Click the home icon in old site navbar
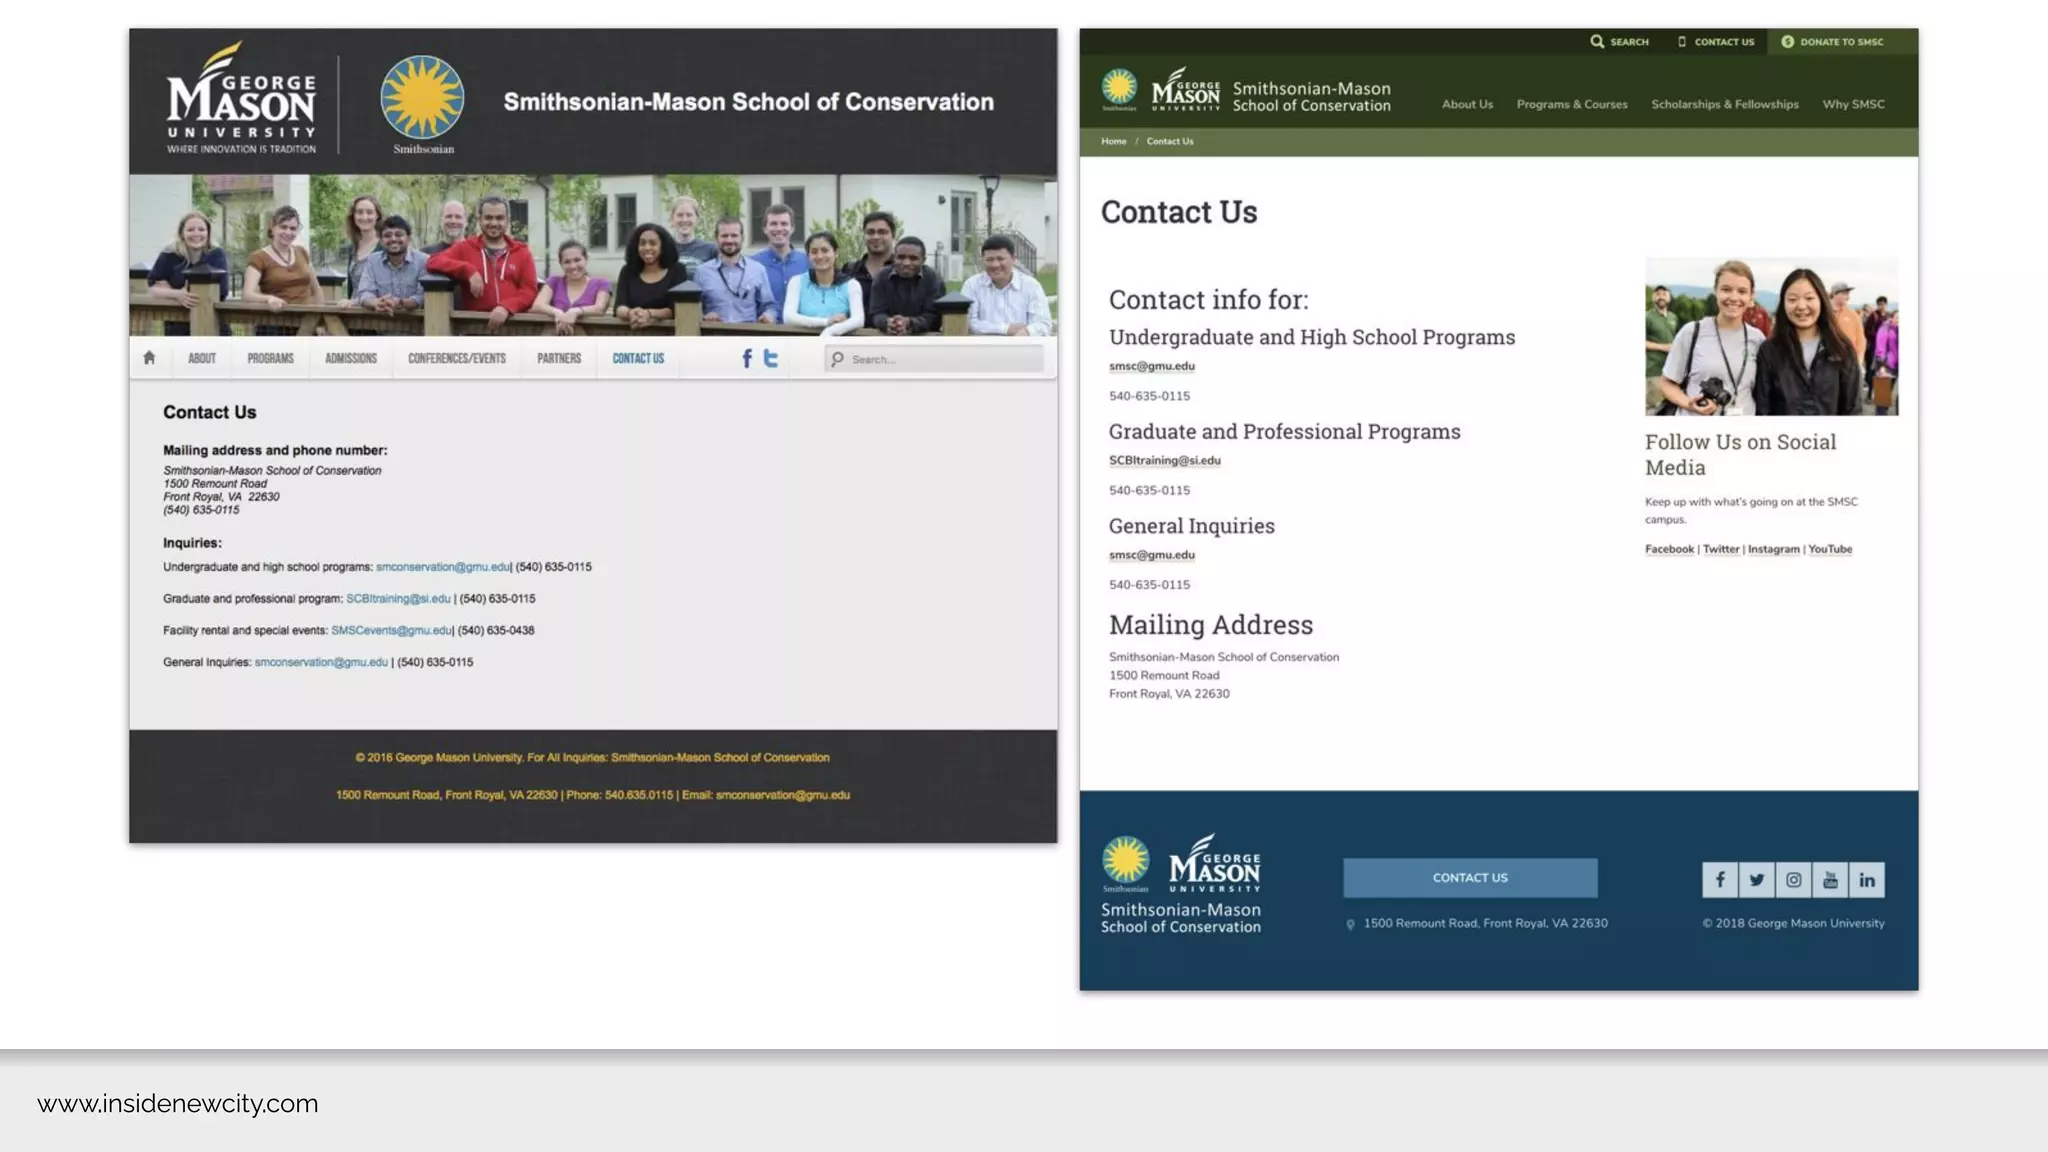Image resolution: width=2048 pixels, height=1152 pixels. tap(149, 358)
